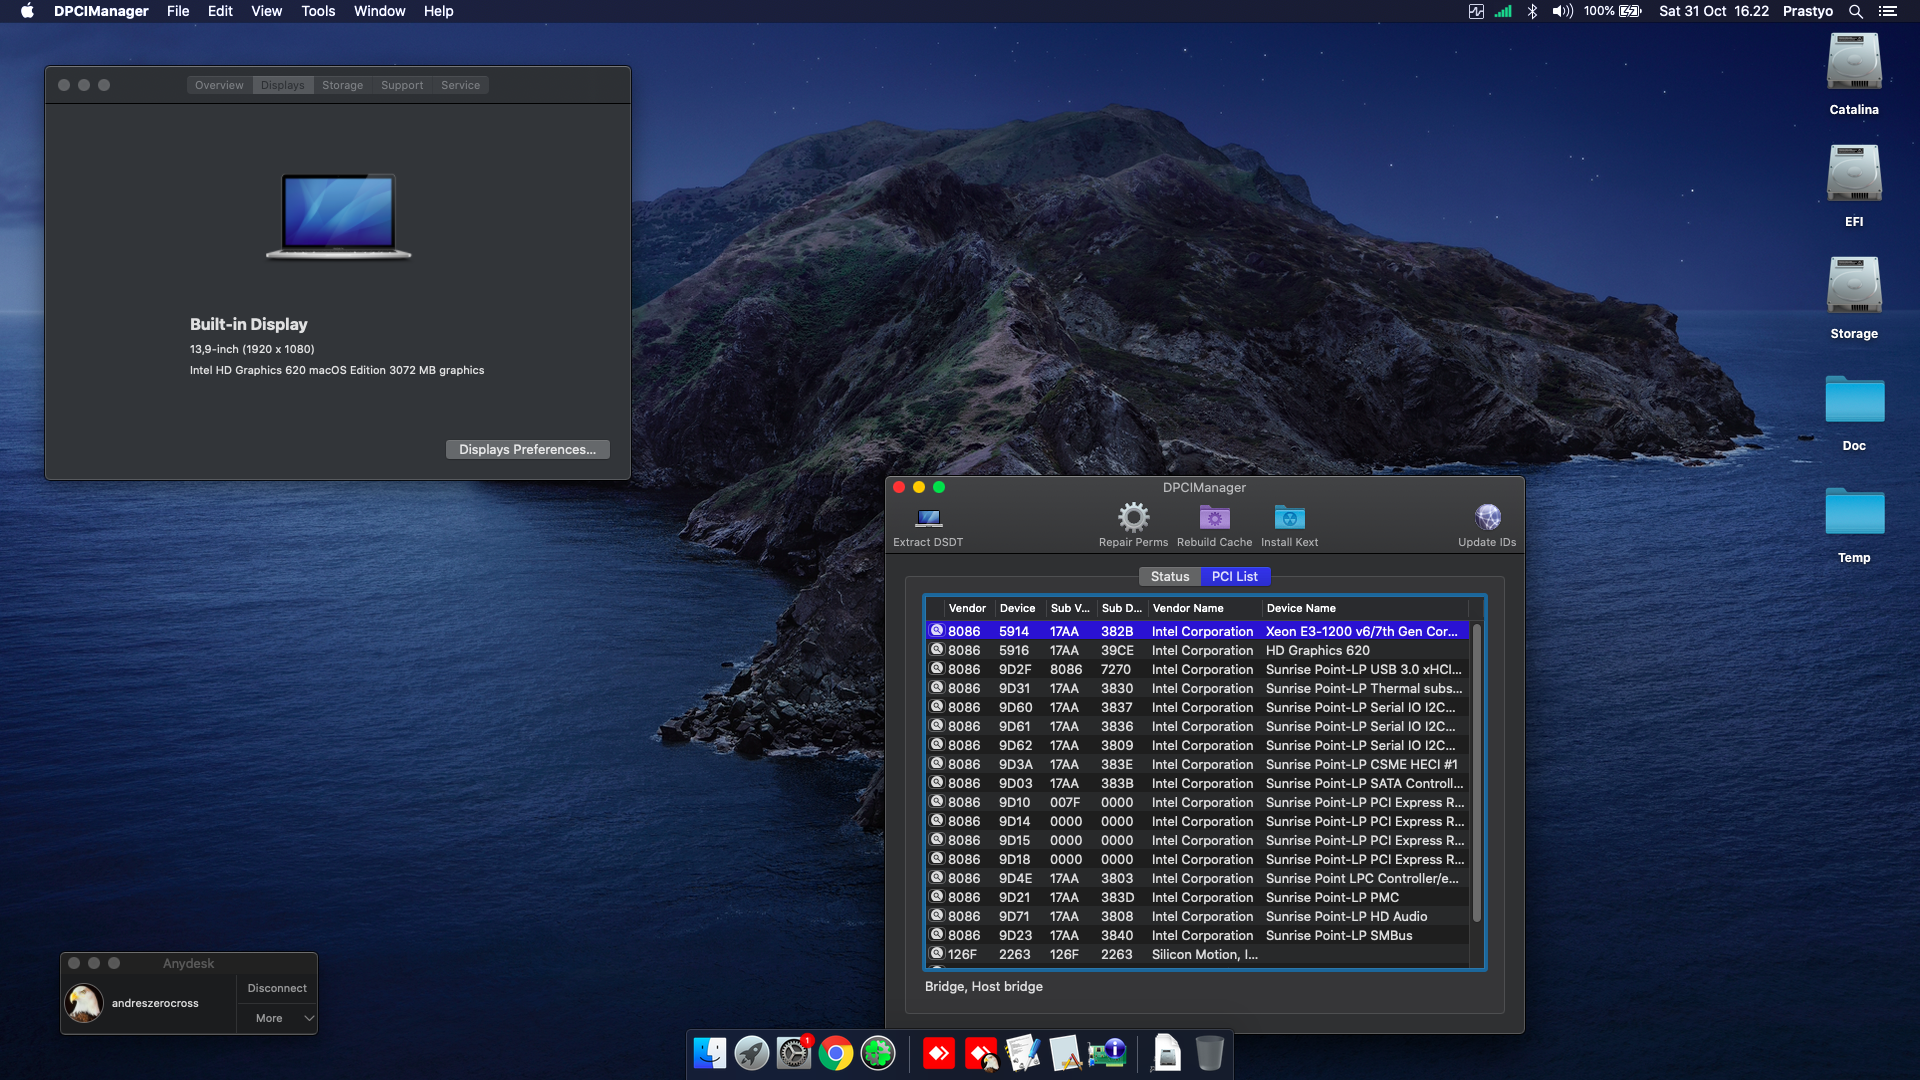Viewport: 1920px width, 1080px height.
Task: Select the Sunrise Point-LP HD Audio row
Action: [x=1197, y=916]
